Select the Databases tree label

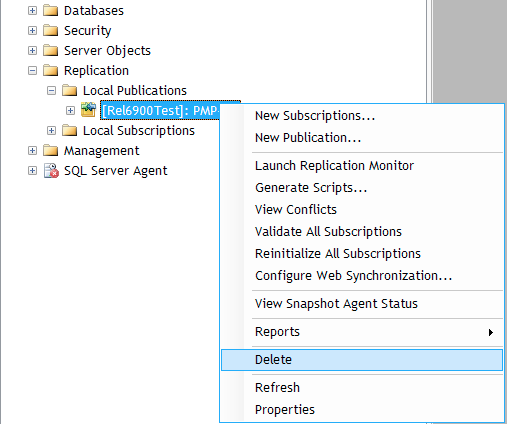(x=94, y=11)
